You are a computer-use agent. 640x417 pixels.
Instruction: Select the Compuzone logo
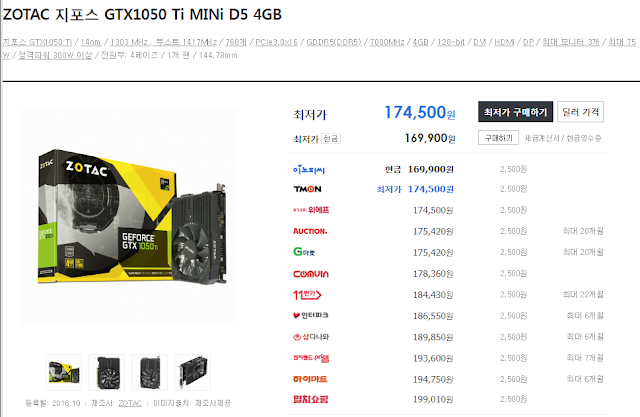311,274
